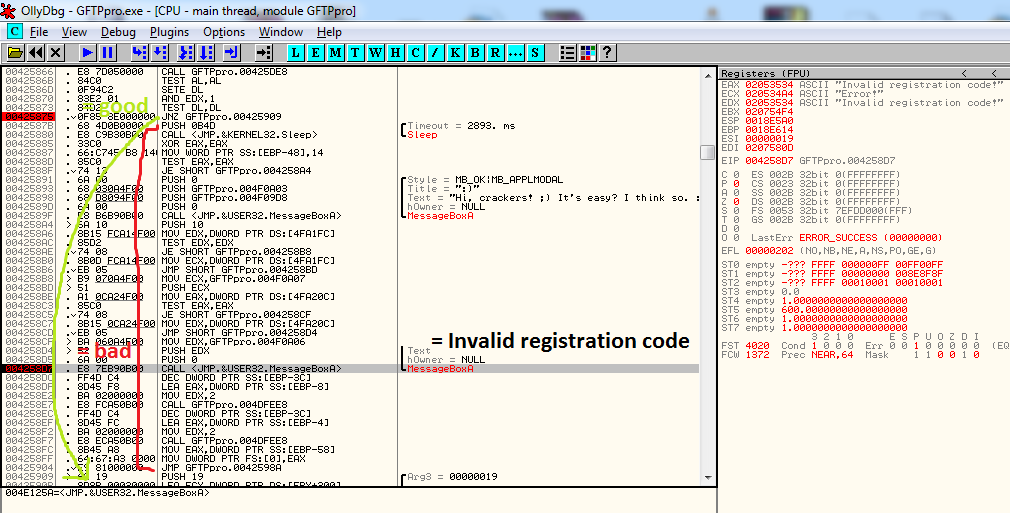Click the Registers (FPU) header bar
Image resolution: width=1010 pixels, height=513 pixels.
864,73
